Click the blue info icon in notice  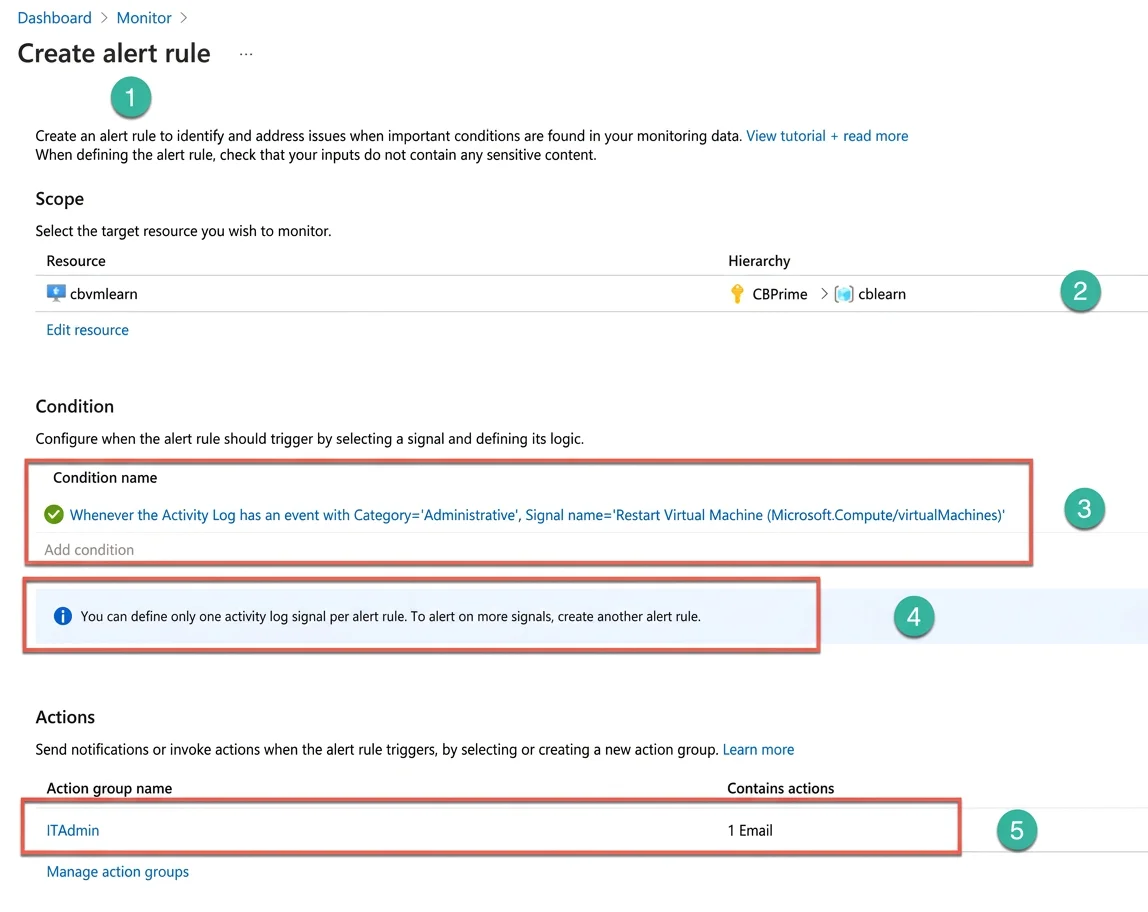pyautogui.click(x=63, y=616)
